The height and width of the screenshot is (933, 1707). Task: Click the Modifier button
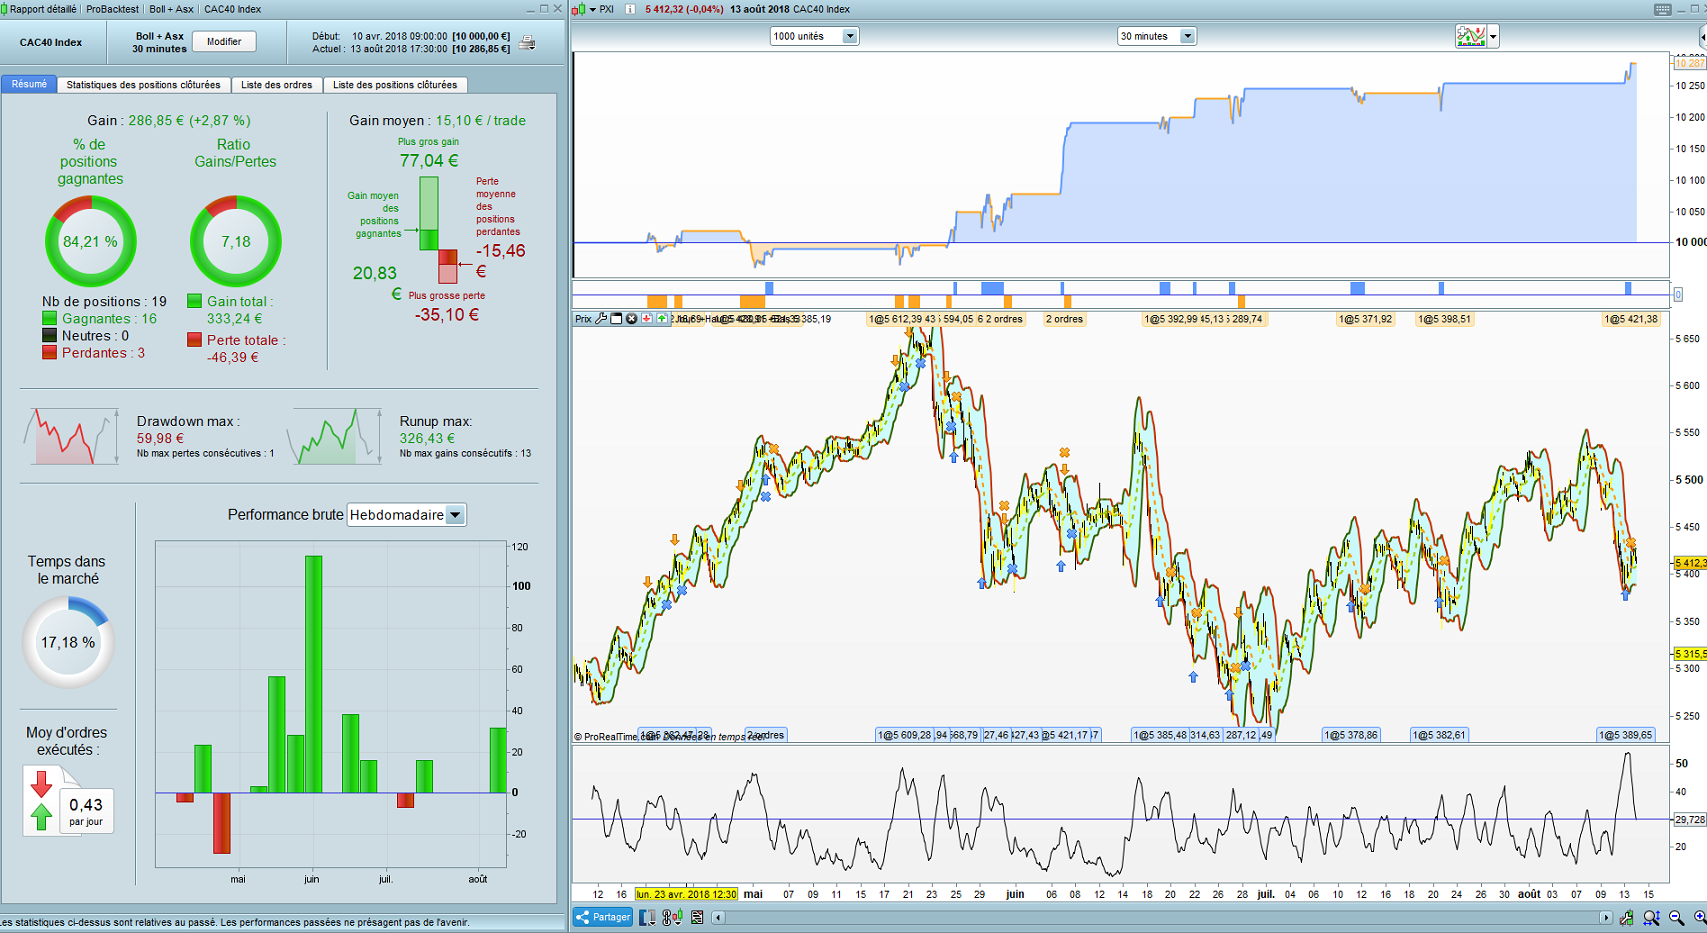224,42
